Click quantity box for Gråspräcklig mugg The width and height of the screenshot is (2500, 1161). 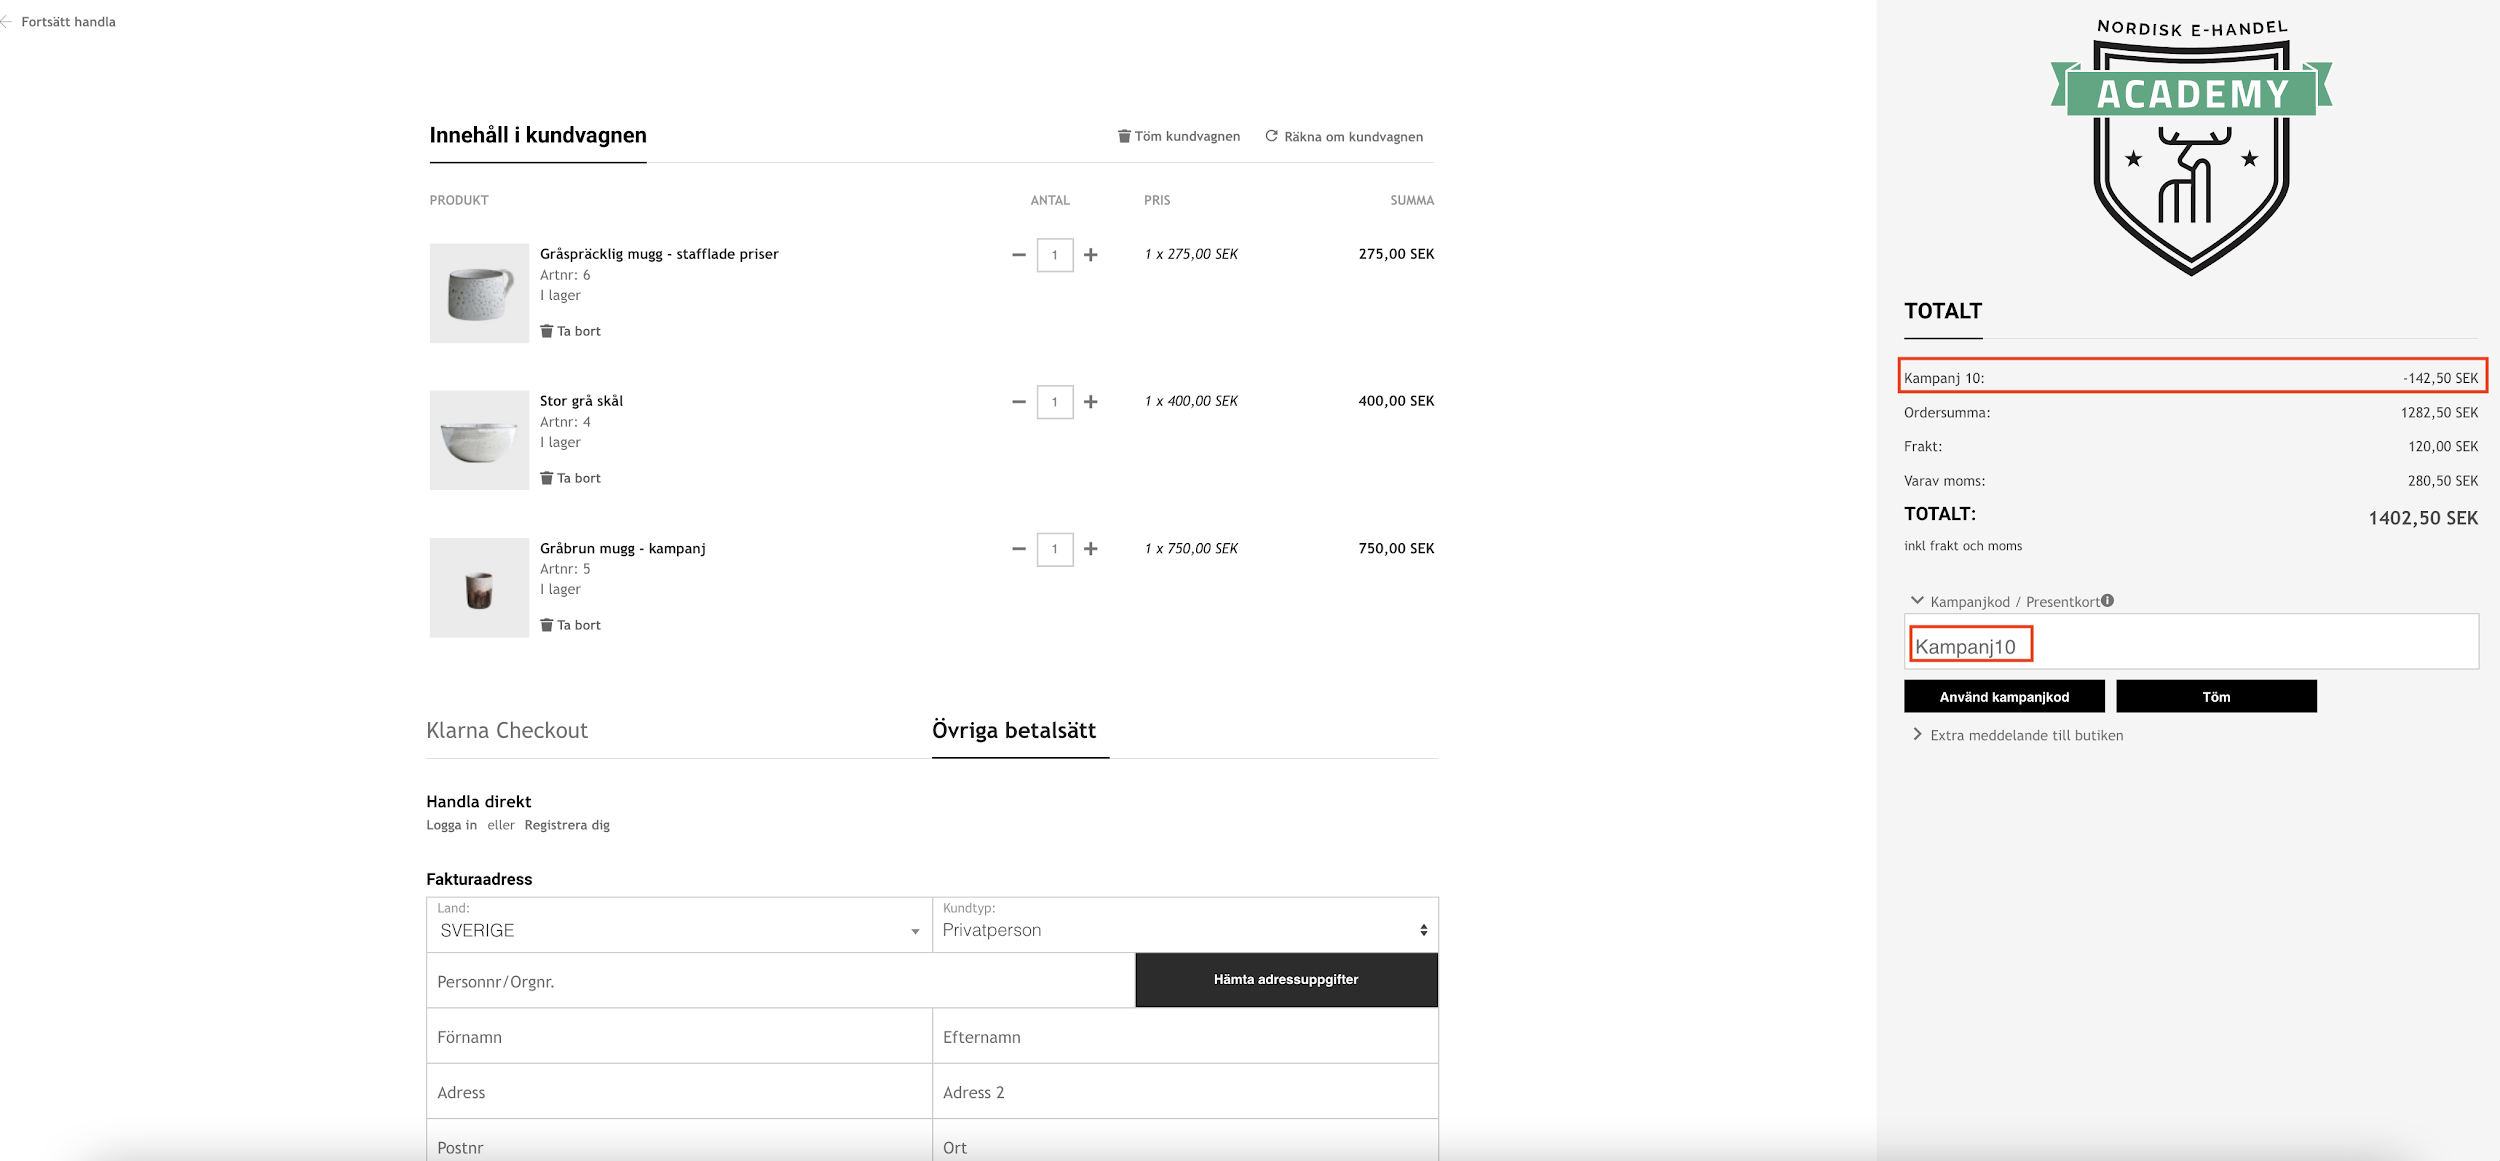(x=1055, y=255)
